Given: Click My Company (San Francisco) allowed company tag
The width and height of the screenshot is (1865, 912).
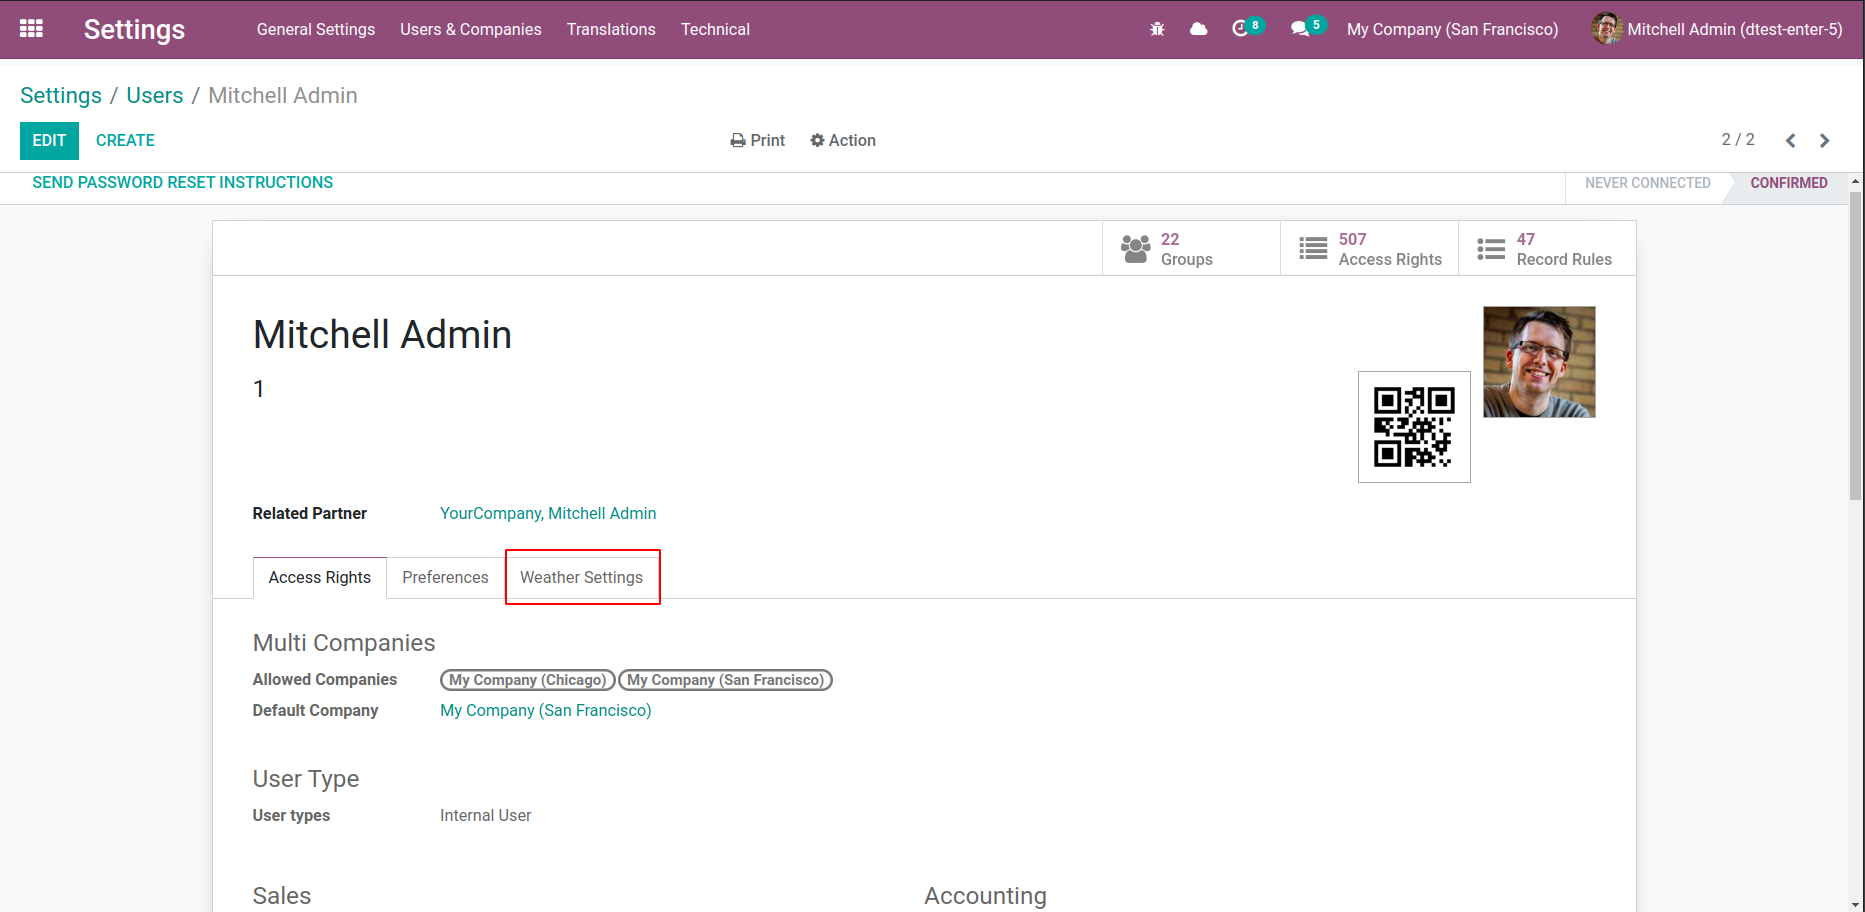Looking at the screenshot, I should (x=725, y=680).
